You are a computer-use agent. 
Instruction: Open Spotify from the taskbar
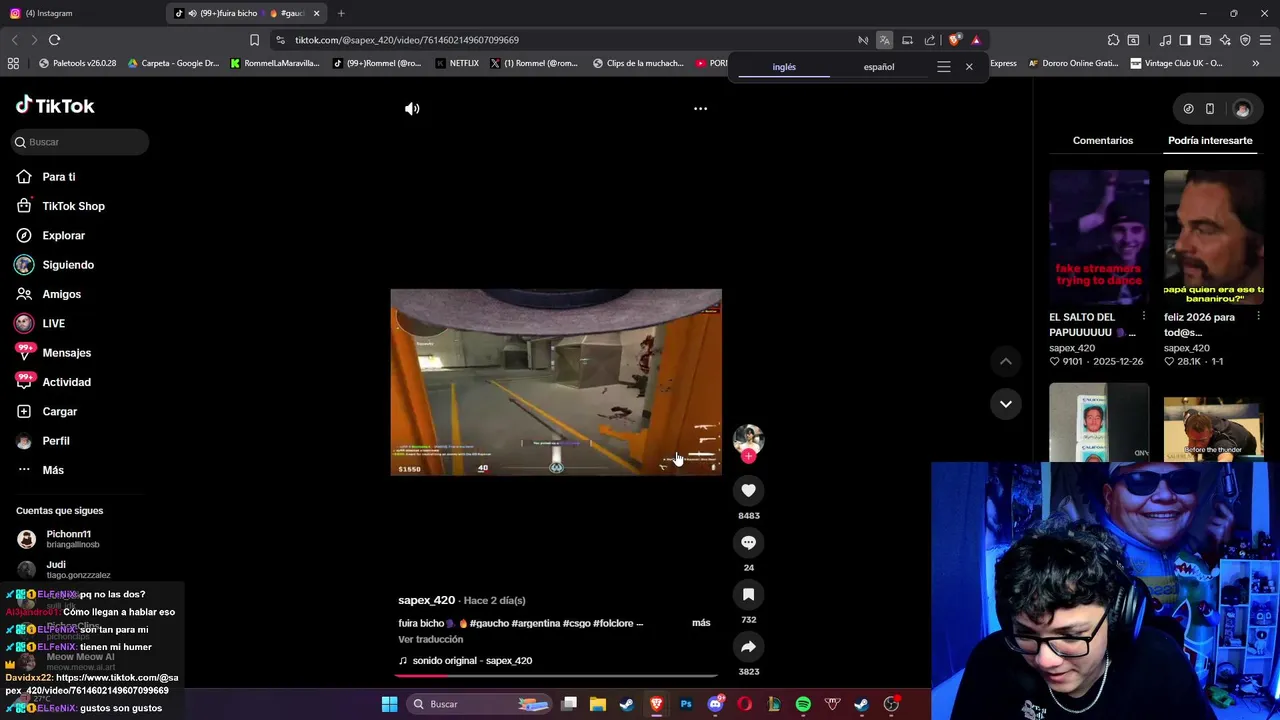[x=803, y=704]
